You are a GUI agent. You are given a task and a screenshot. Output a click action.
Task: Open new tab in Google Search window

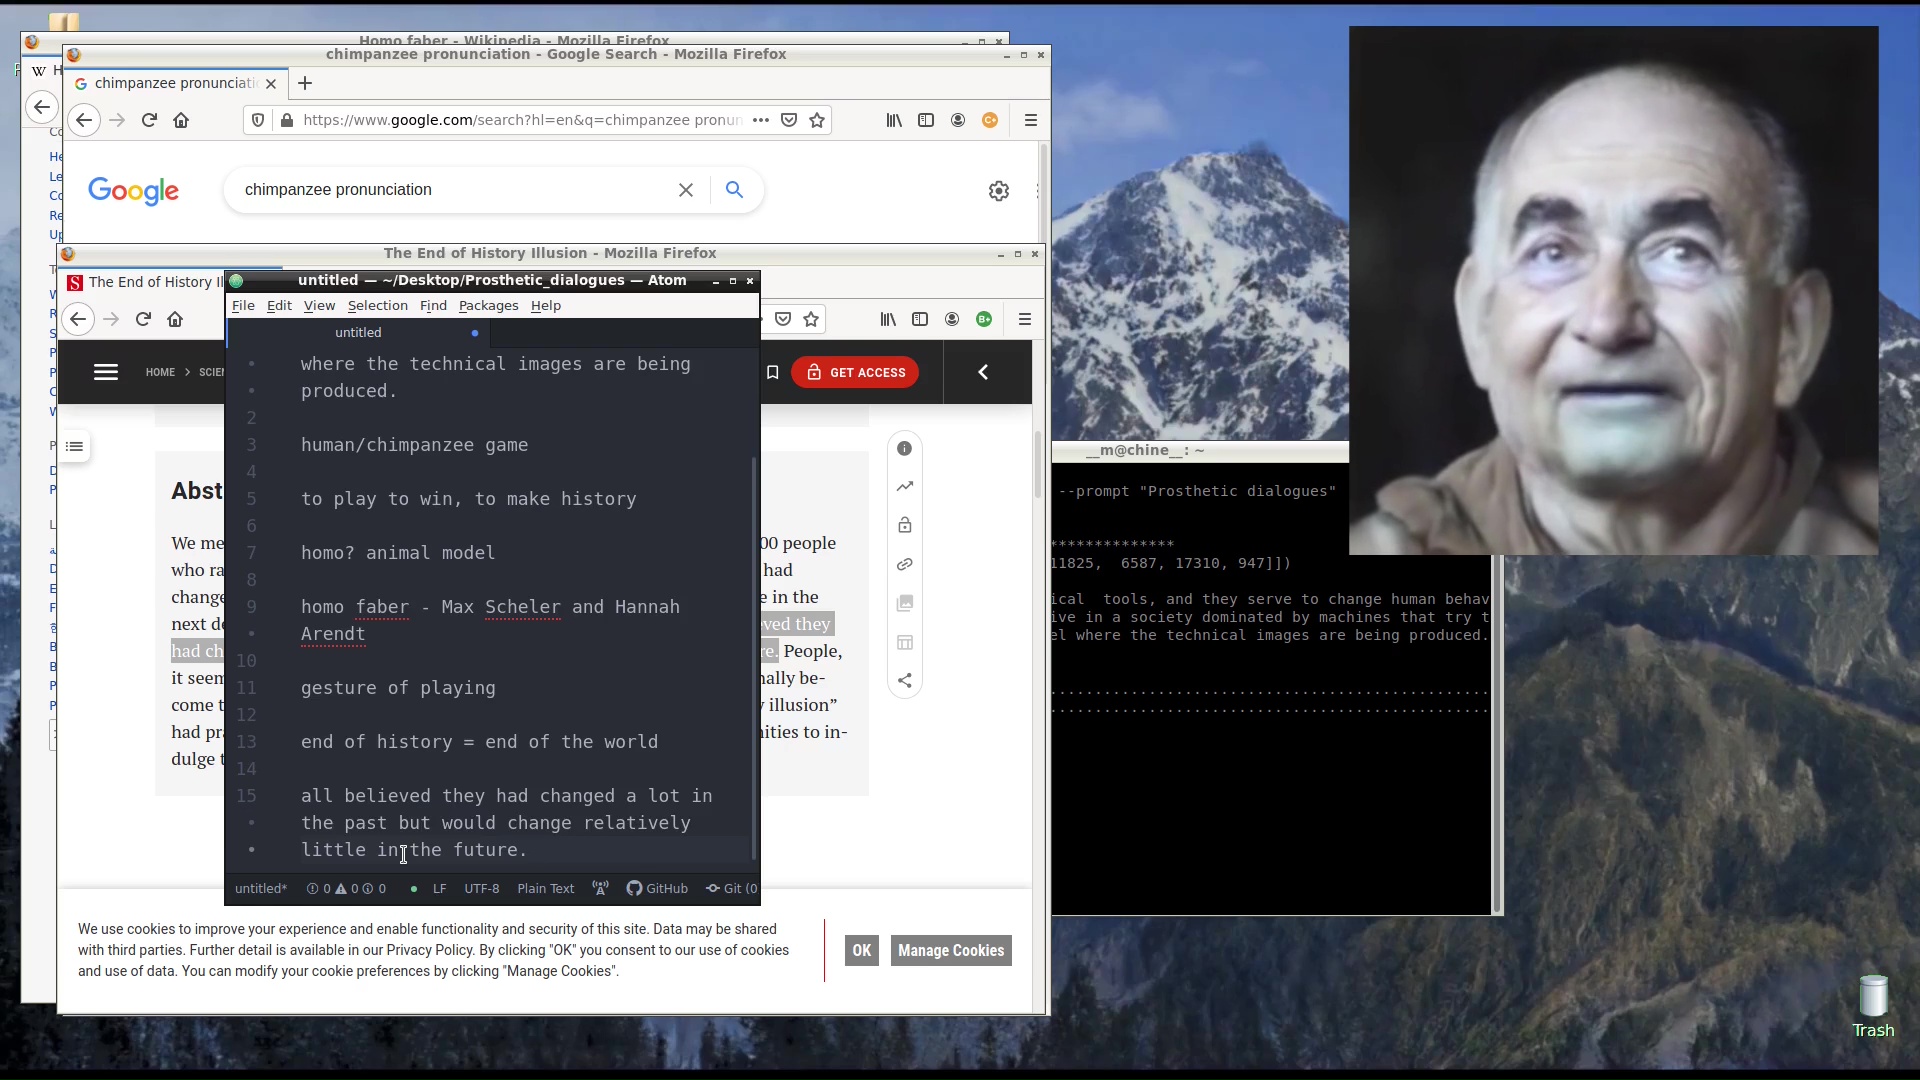pos(305,83)
